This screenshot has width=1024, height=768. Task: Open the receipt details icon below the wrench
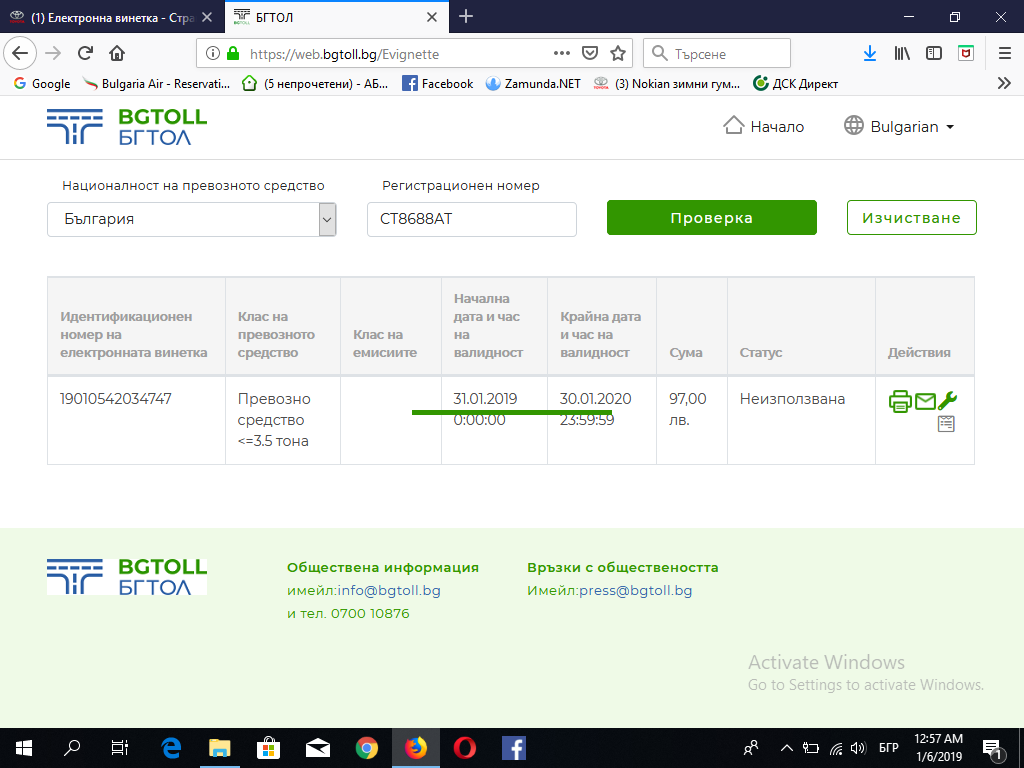click(x=946, y=424)
